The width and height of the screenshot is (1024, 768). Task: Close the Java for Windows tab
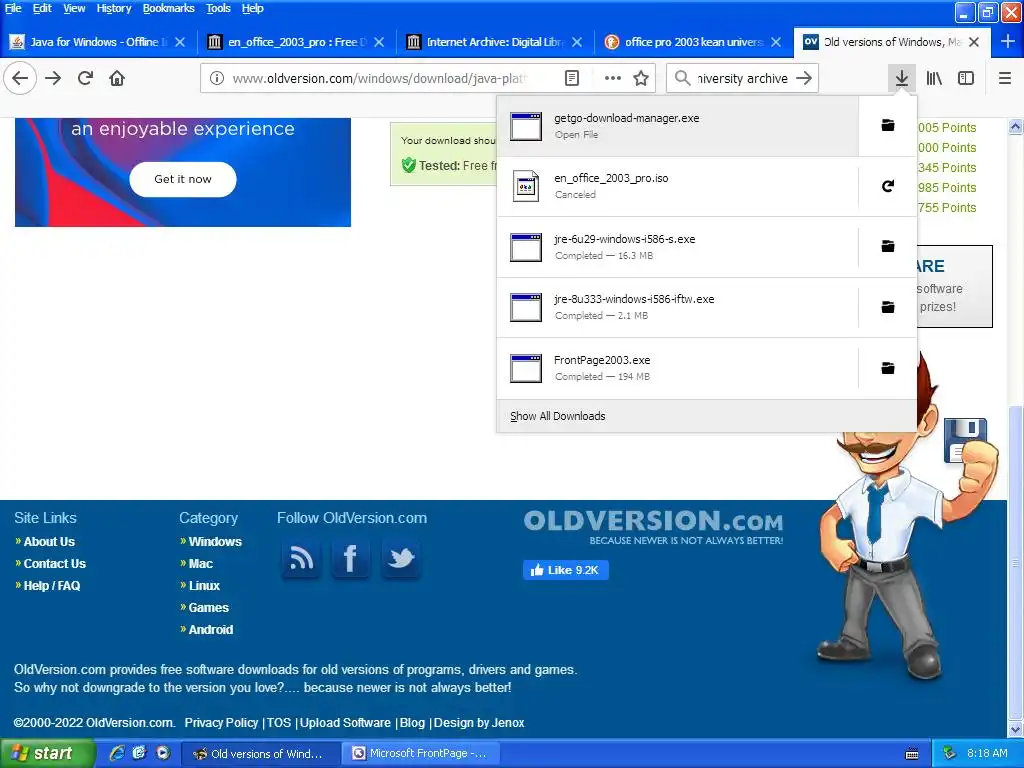[x=180, y=42]
